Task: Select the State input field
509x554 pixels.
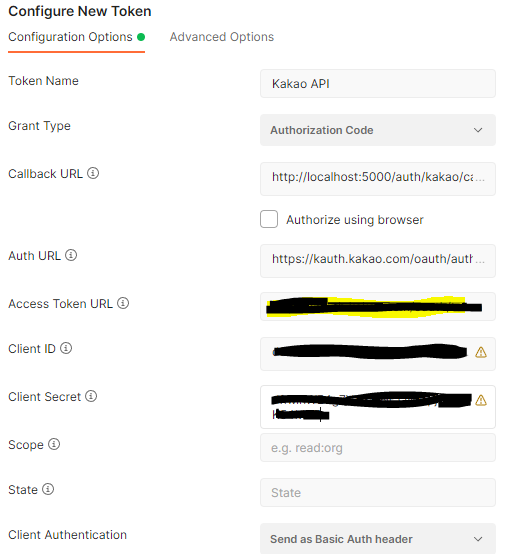Action: coord(378,493)
